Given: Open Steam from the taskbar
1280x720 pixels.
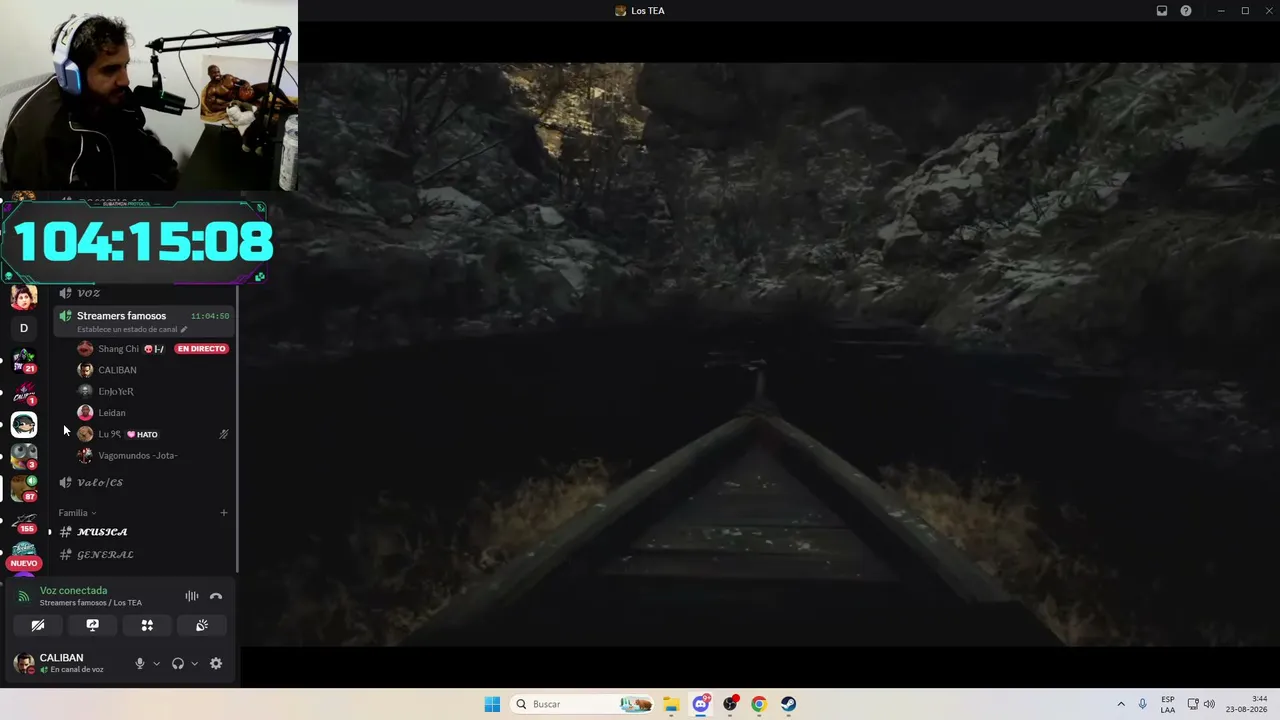Looking at the screenshot, I should [789, 704].
